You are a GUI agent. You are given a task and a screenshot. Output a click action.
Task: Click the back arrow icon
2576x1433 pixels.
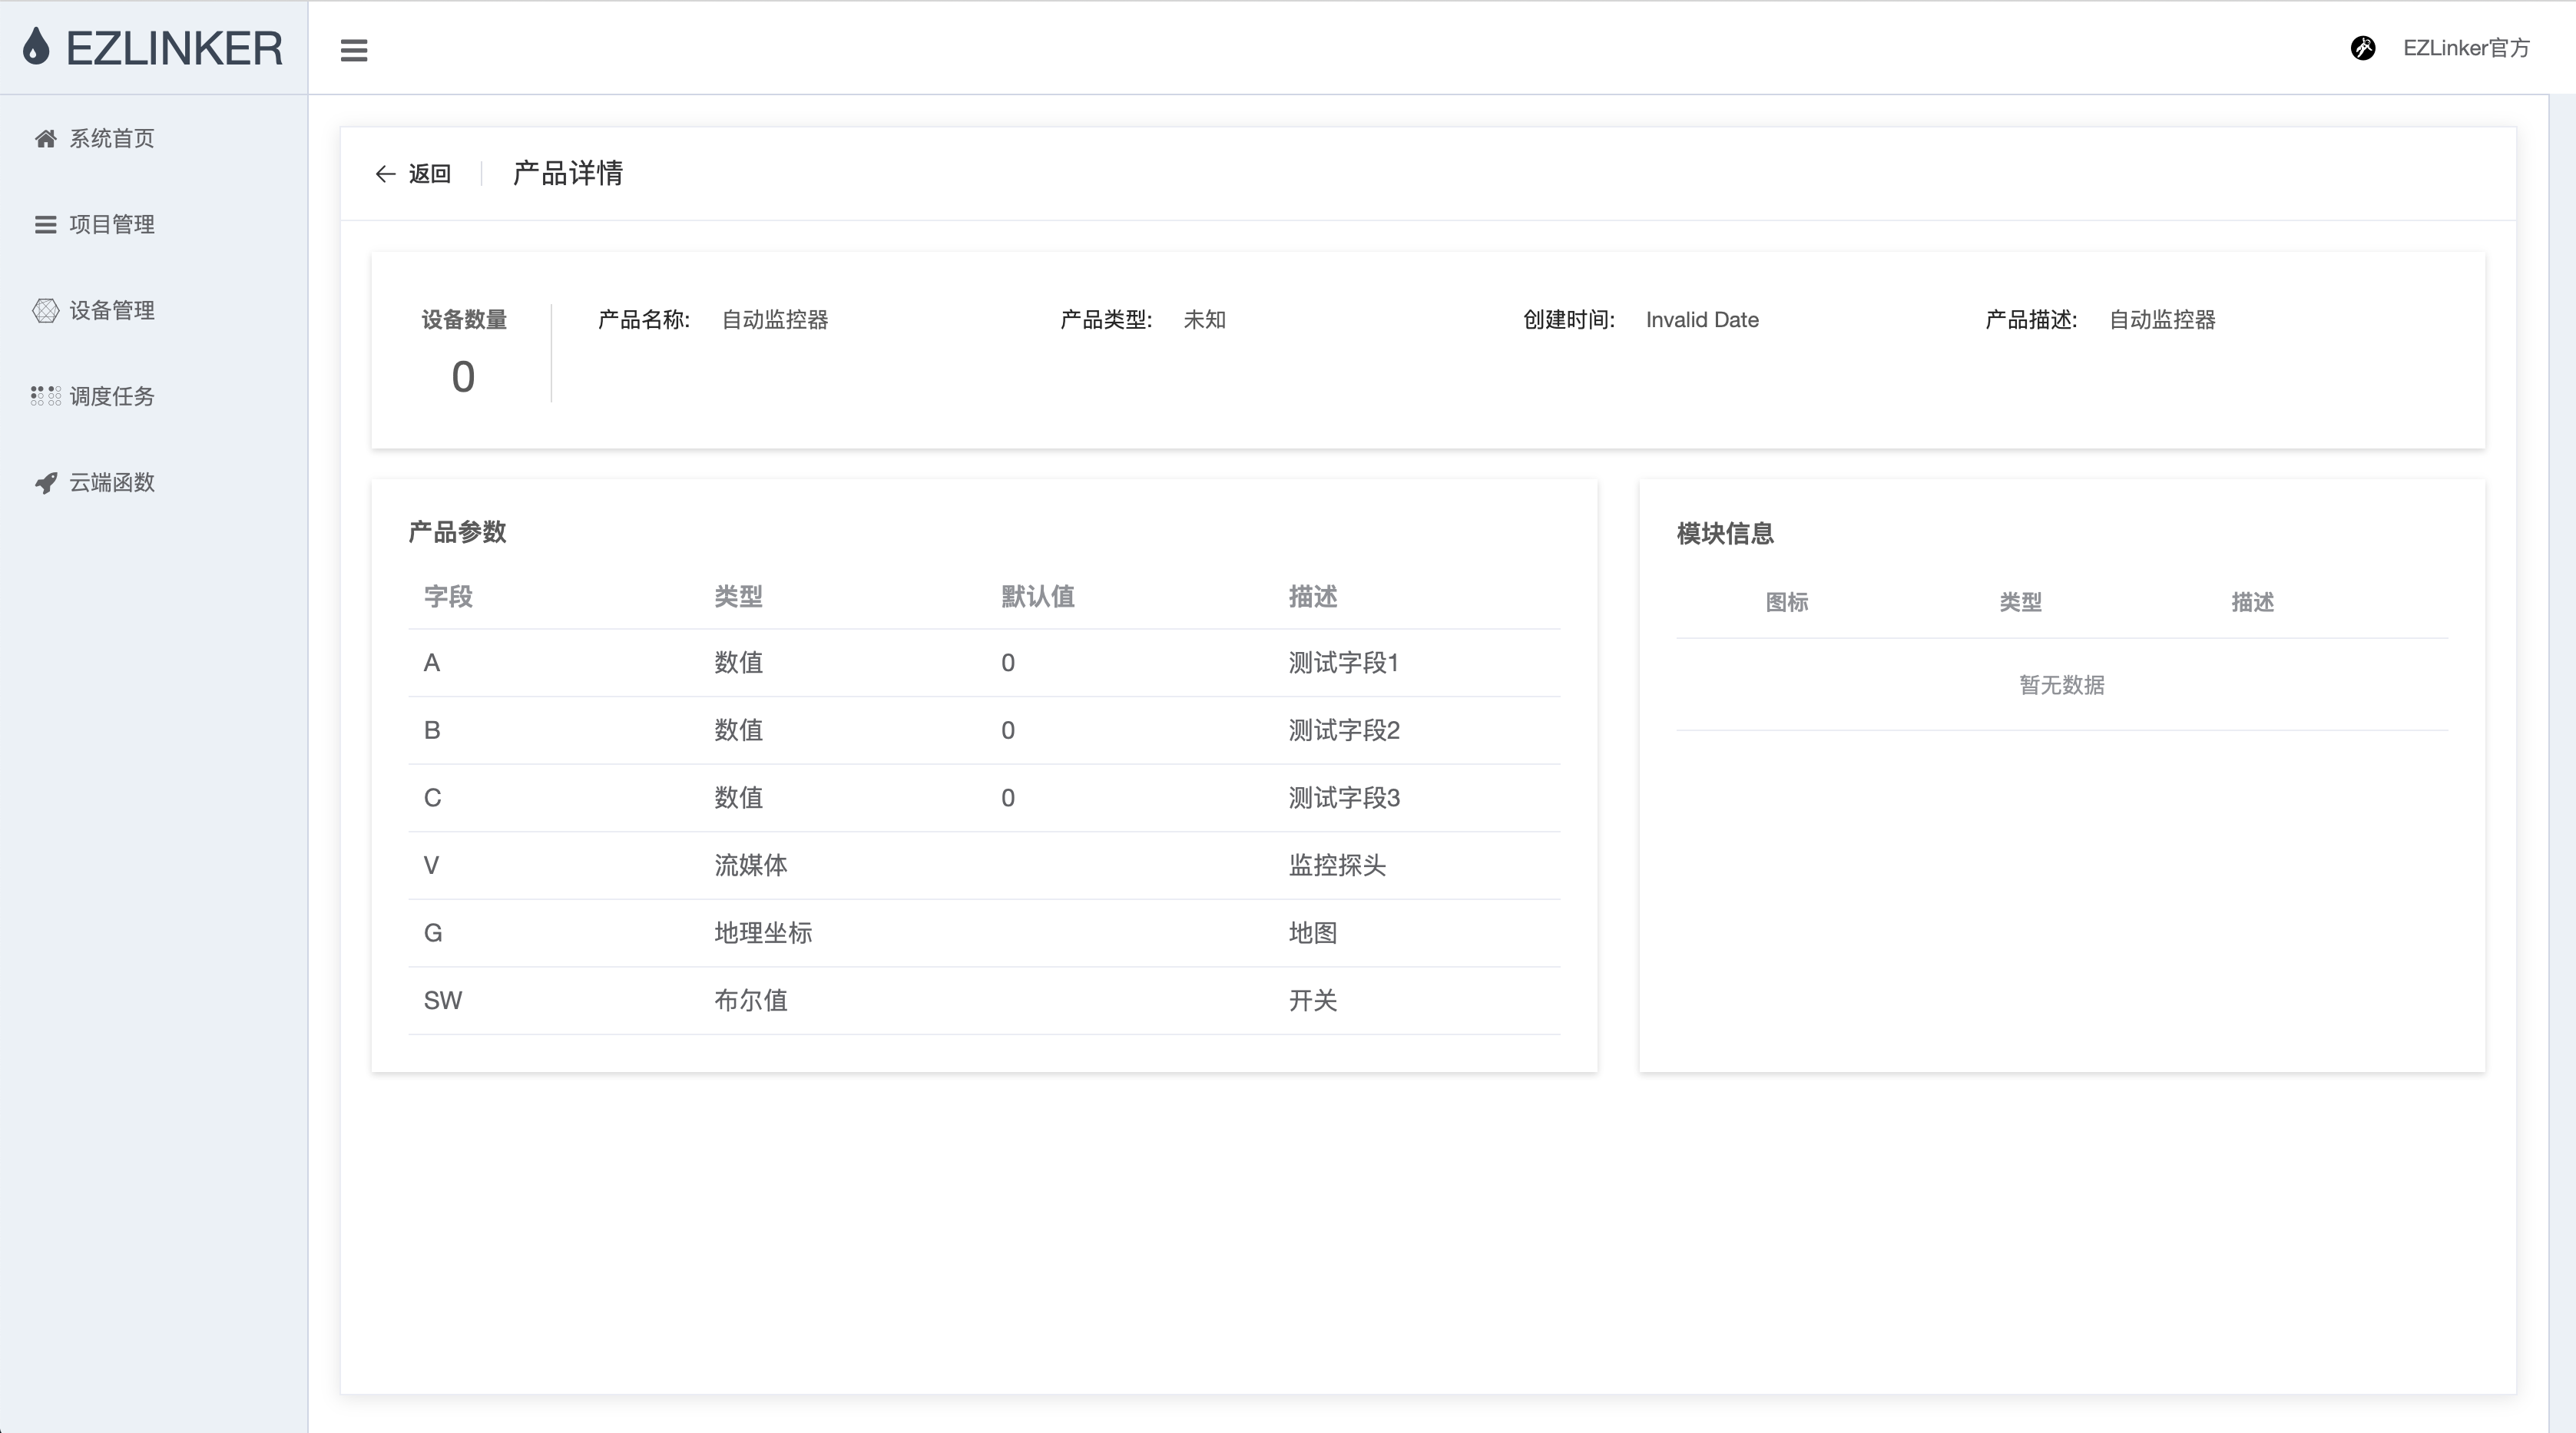click(x=386, y=174)
